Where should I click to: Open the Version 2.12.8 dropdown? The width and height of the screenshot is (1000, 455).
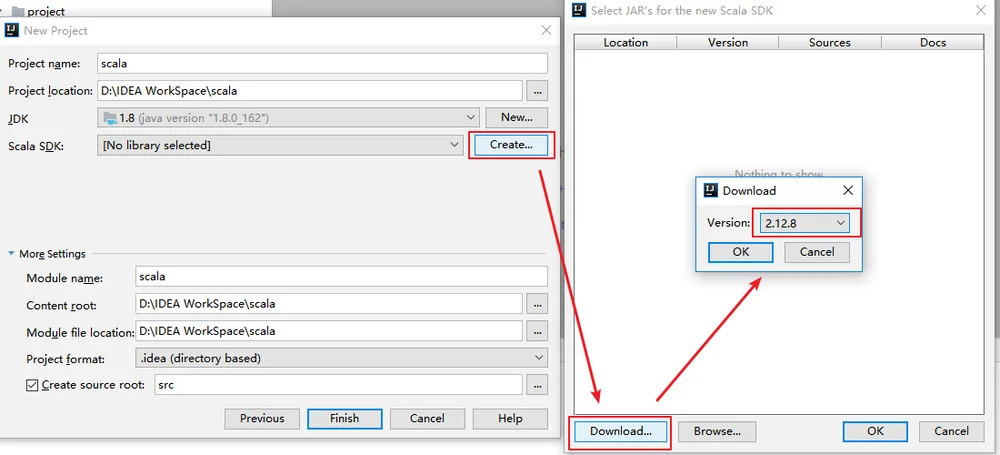coord(804,223)
